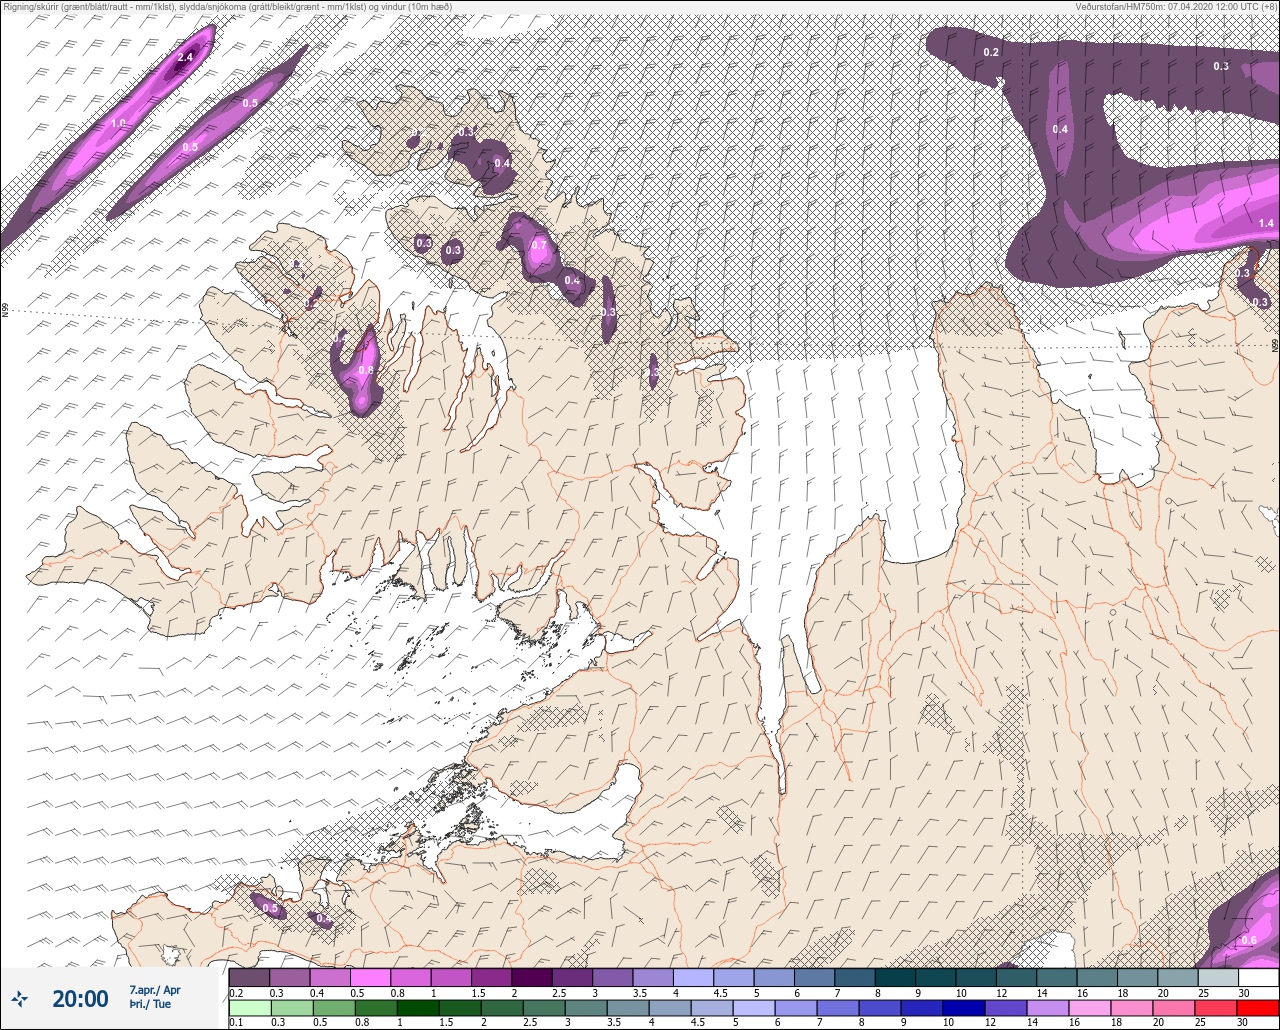Image resolution: width=1280 pixels, height=1030 pixels.
Task: Select the 20:00 forecast time display
Action: (80, 998)
